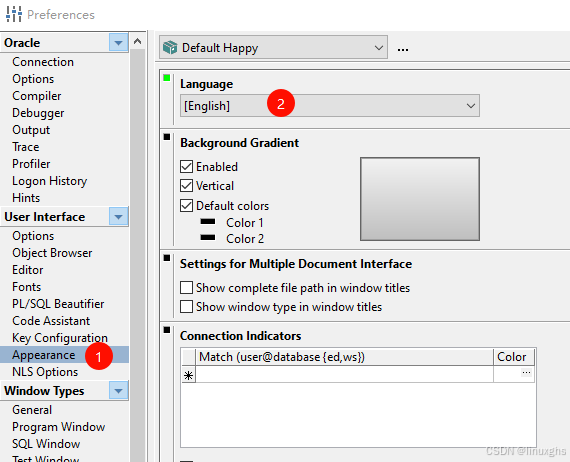Screen dimensions: 570x462
Task: Click the black marker beside Connection Indicators
Action: (x=167, y=330)
